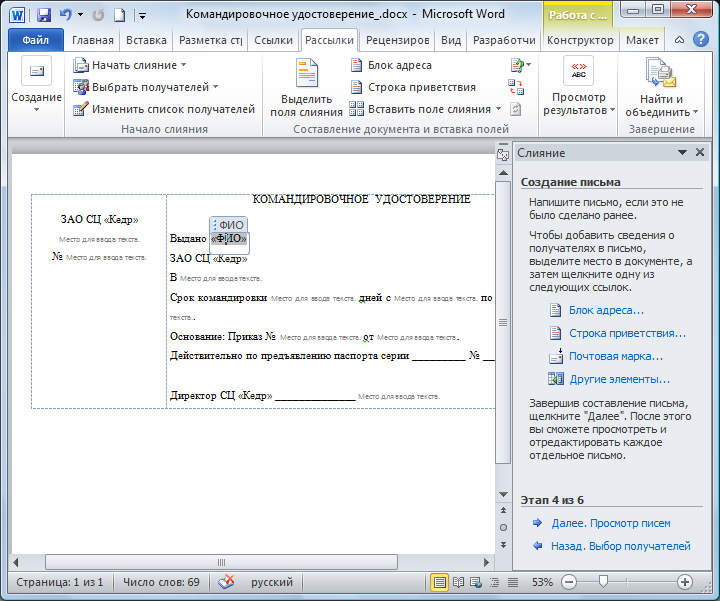The image size is (720, 601).
Task: Select Draft view icon in status bar
Action: pos(512,583)
